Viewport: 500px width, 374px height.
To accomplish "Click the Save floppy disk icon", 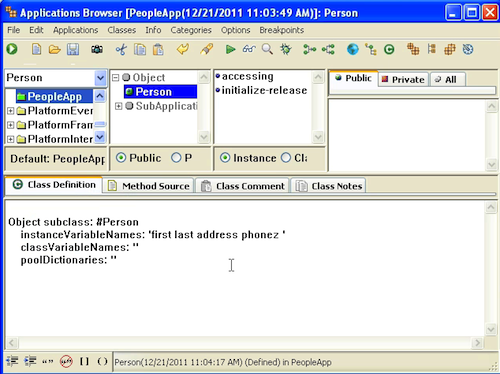I will [73, 49].
